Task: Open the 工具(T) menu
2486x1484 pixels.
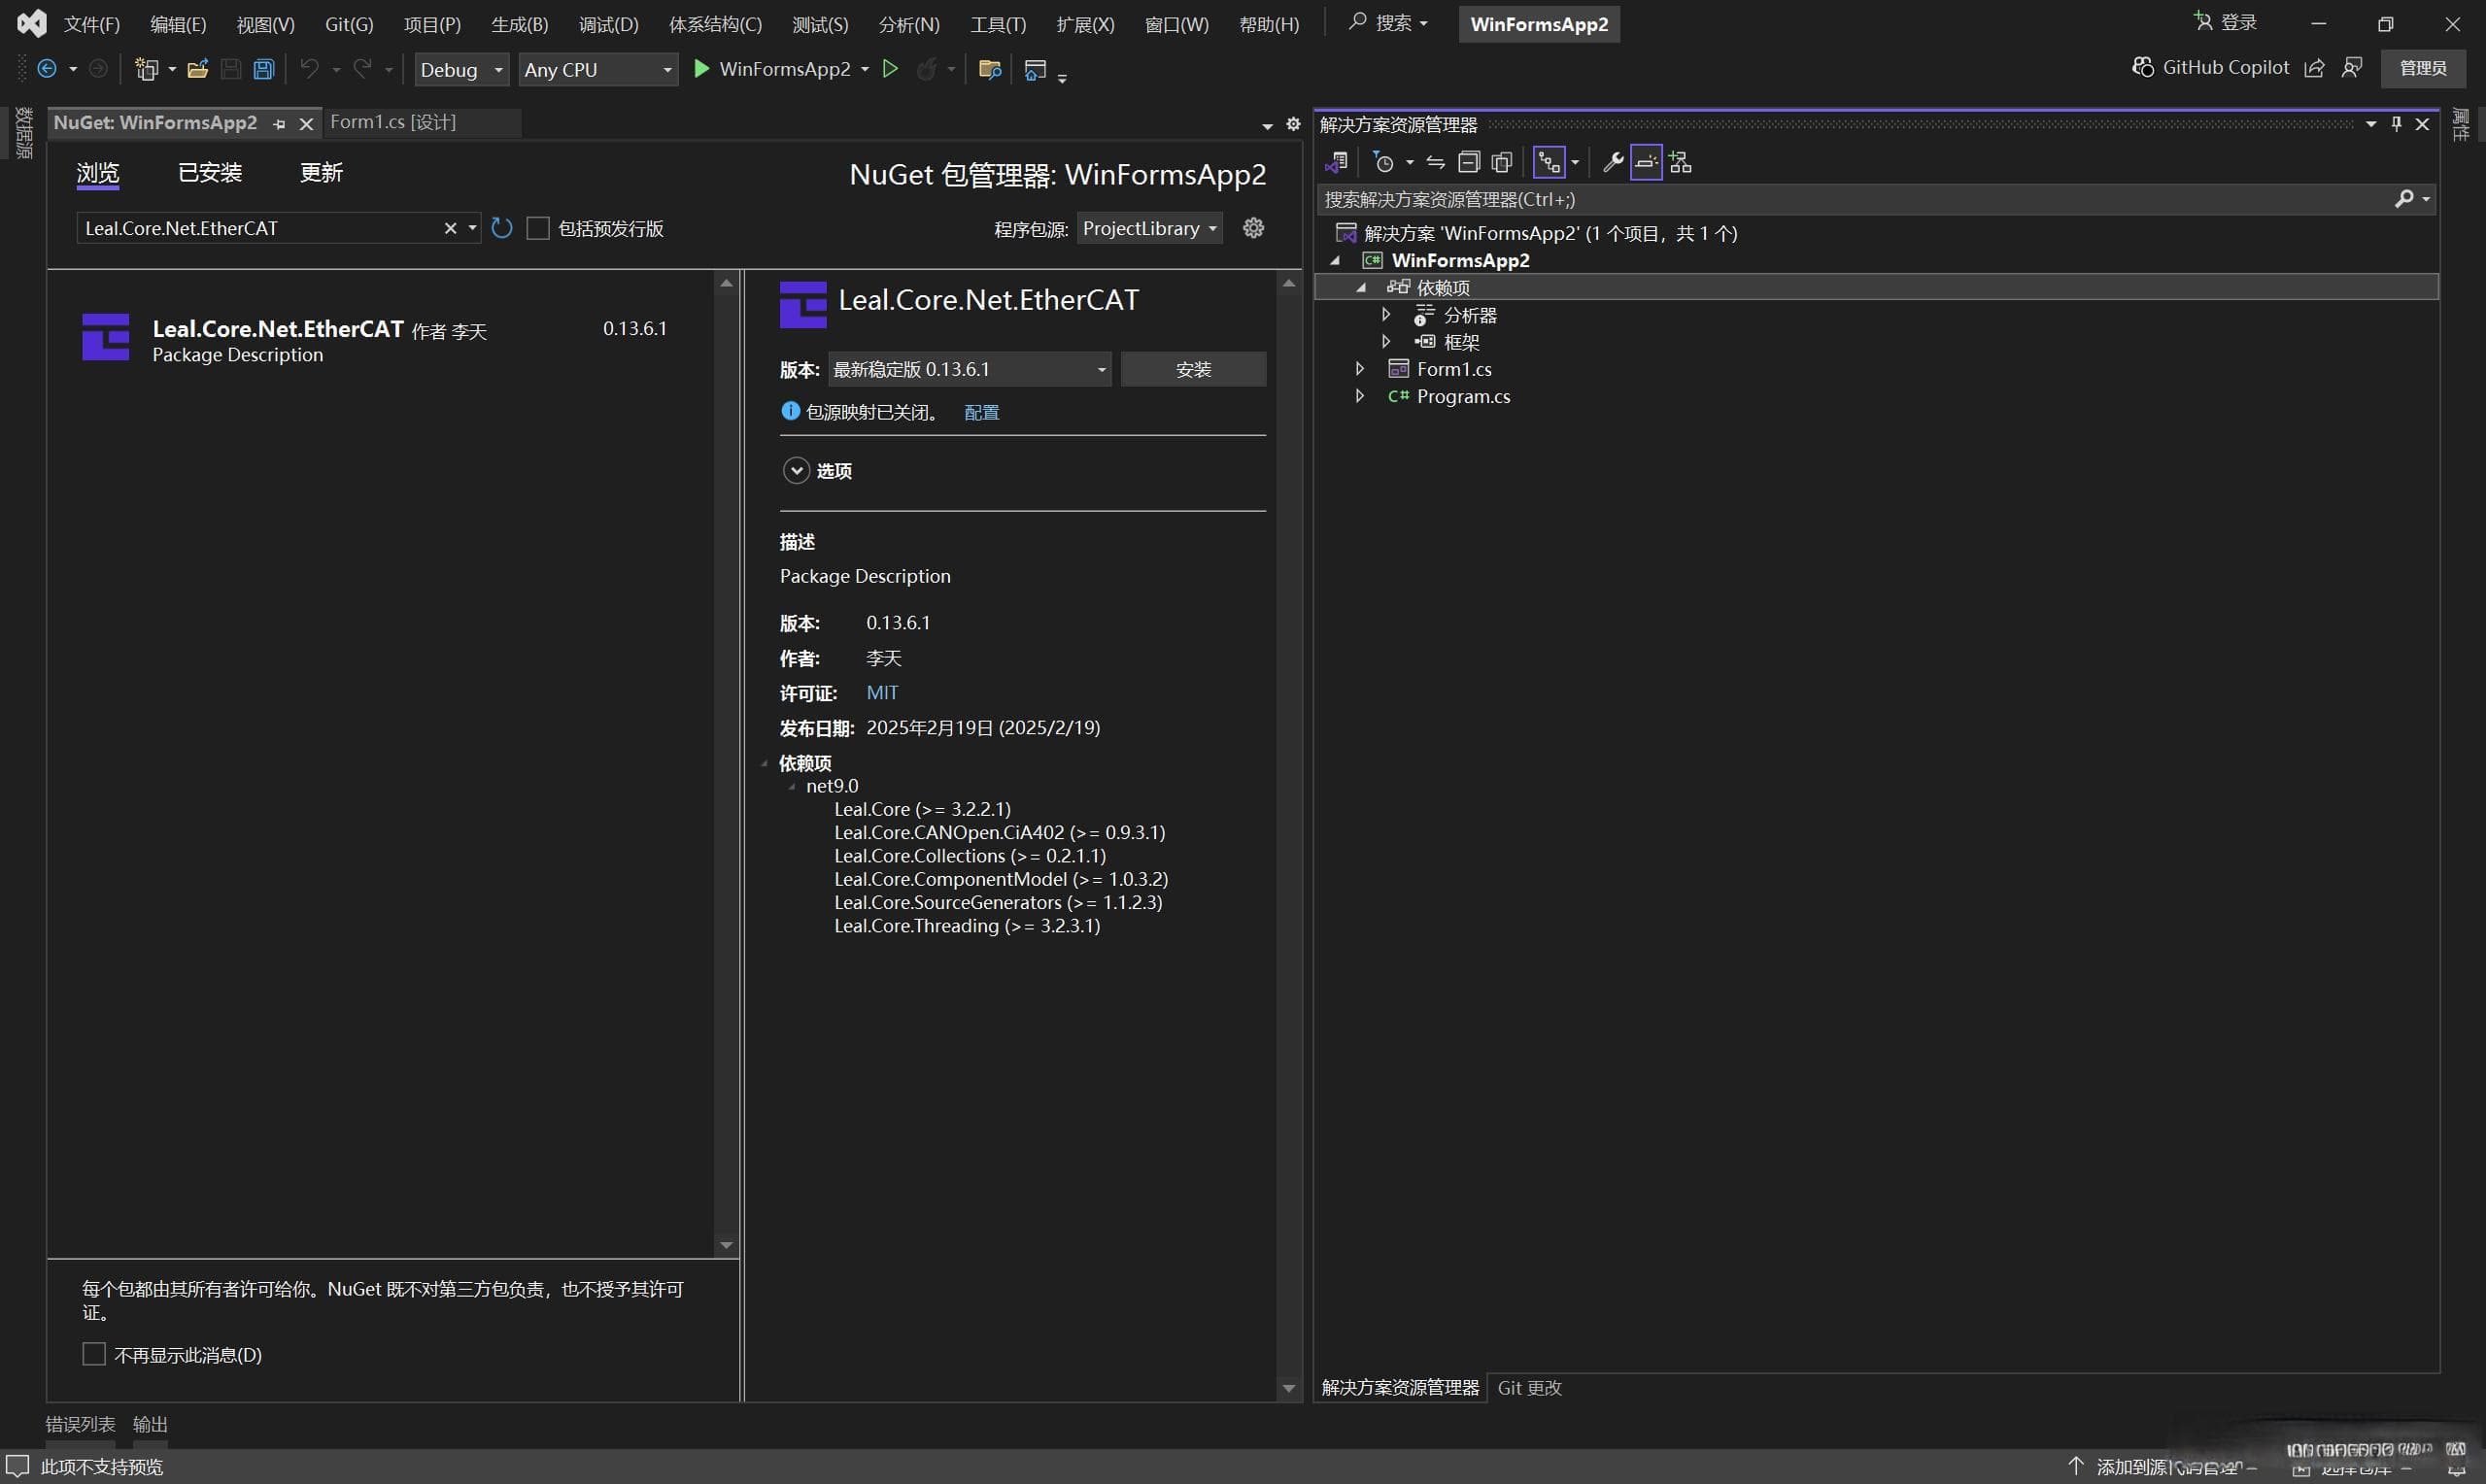Action: click(x=998, y=24)
